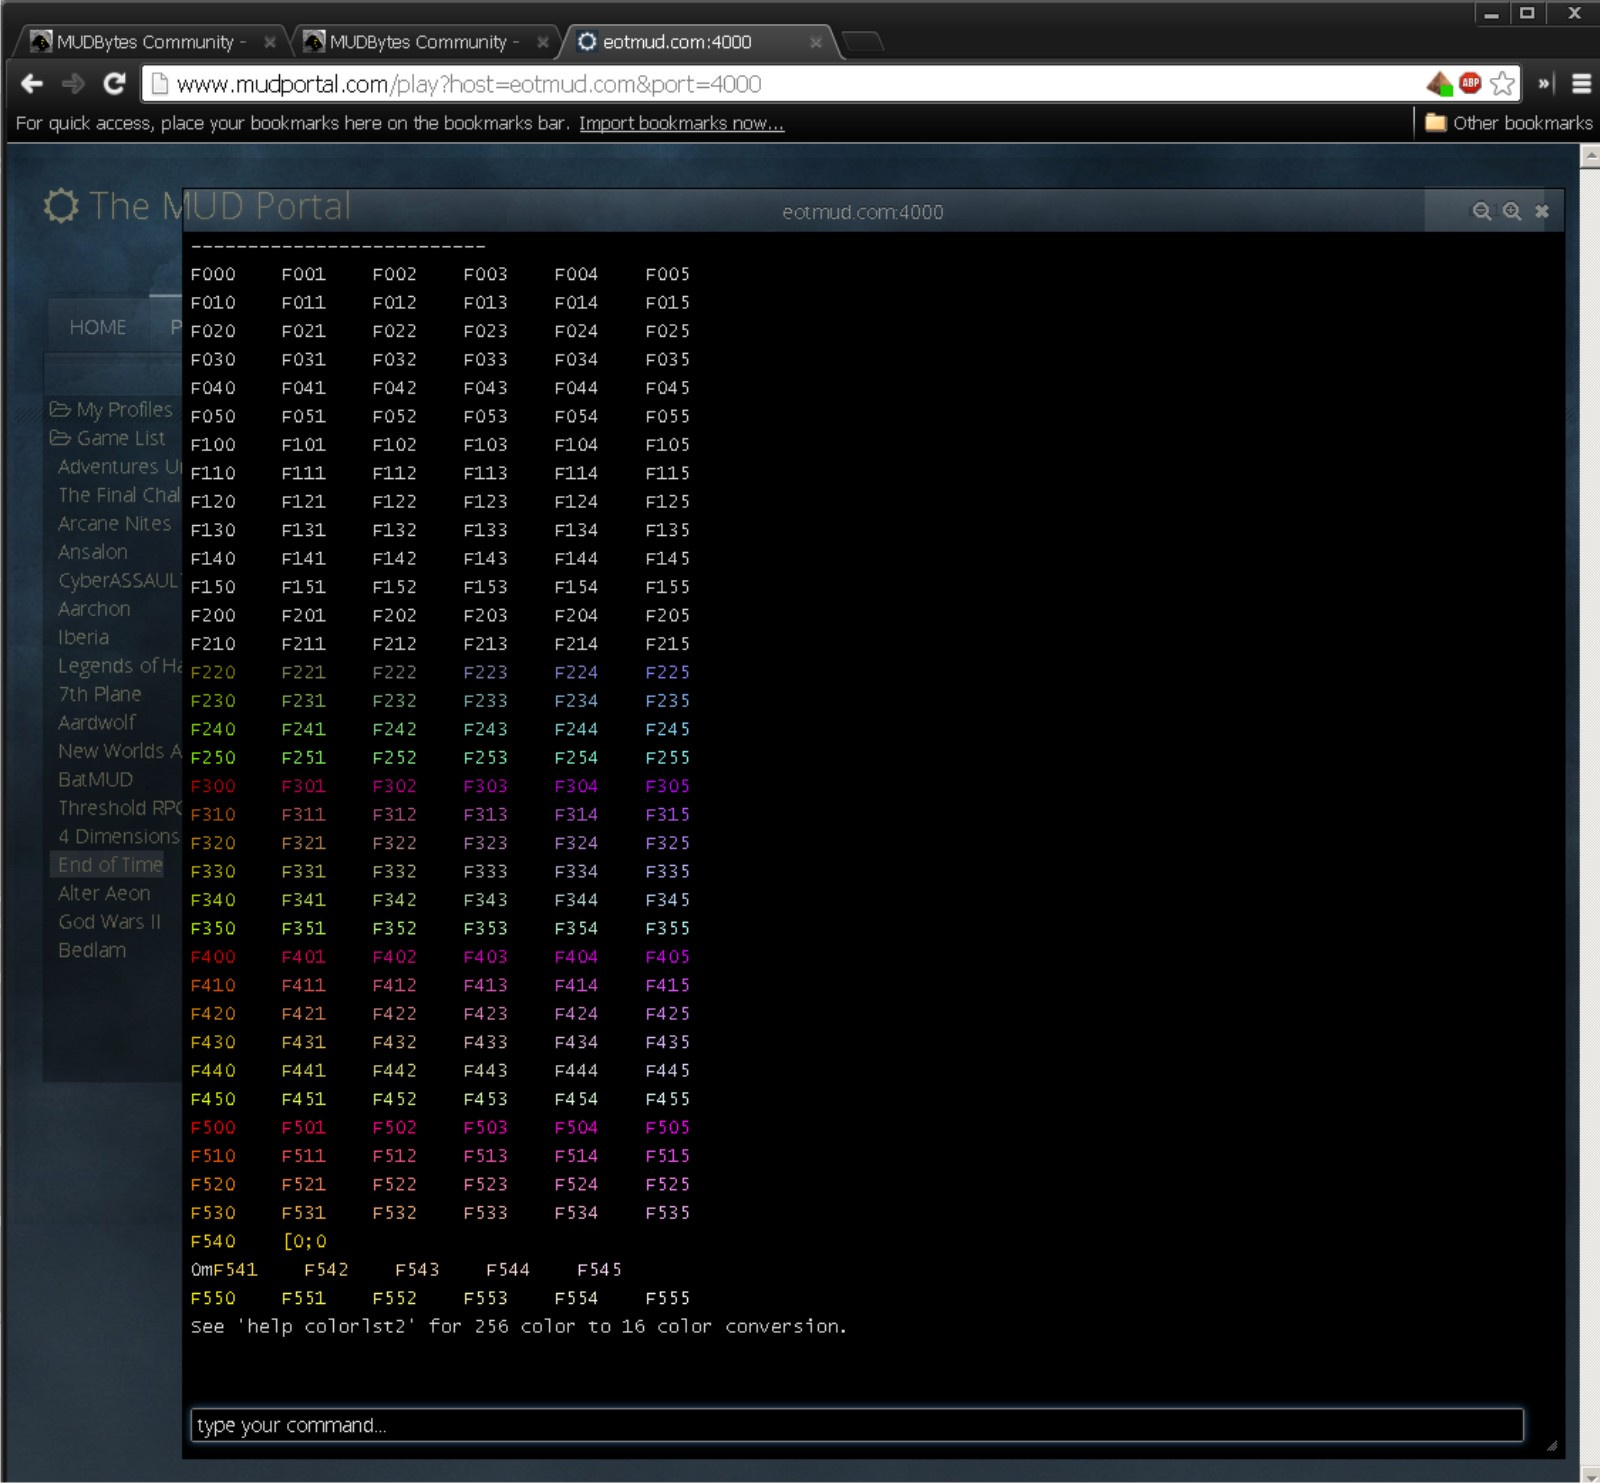The width and height of the screenshot is (1600, 1483).
Task: Close the second MUDBytes Community tab
Action: point(542,42)
